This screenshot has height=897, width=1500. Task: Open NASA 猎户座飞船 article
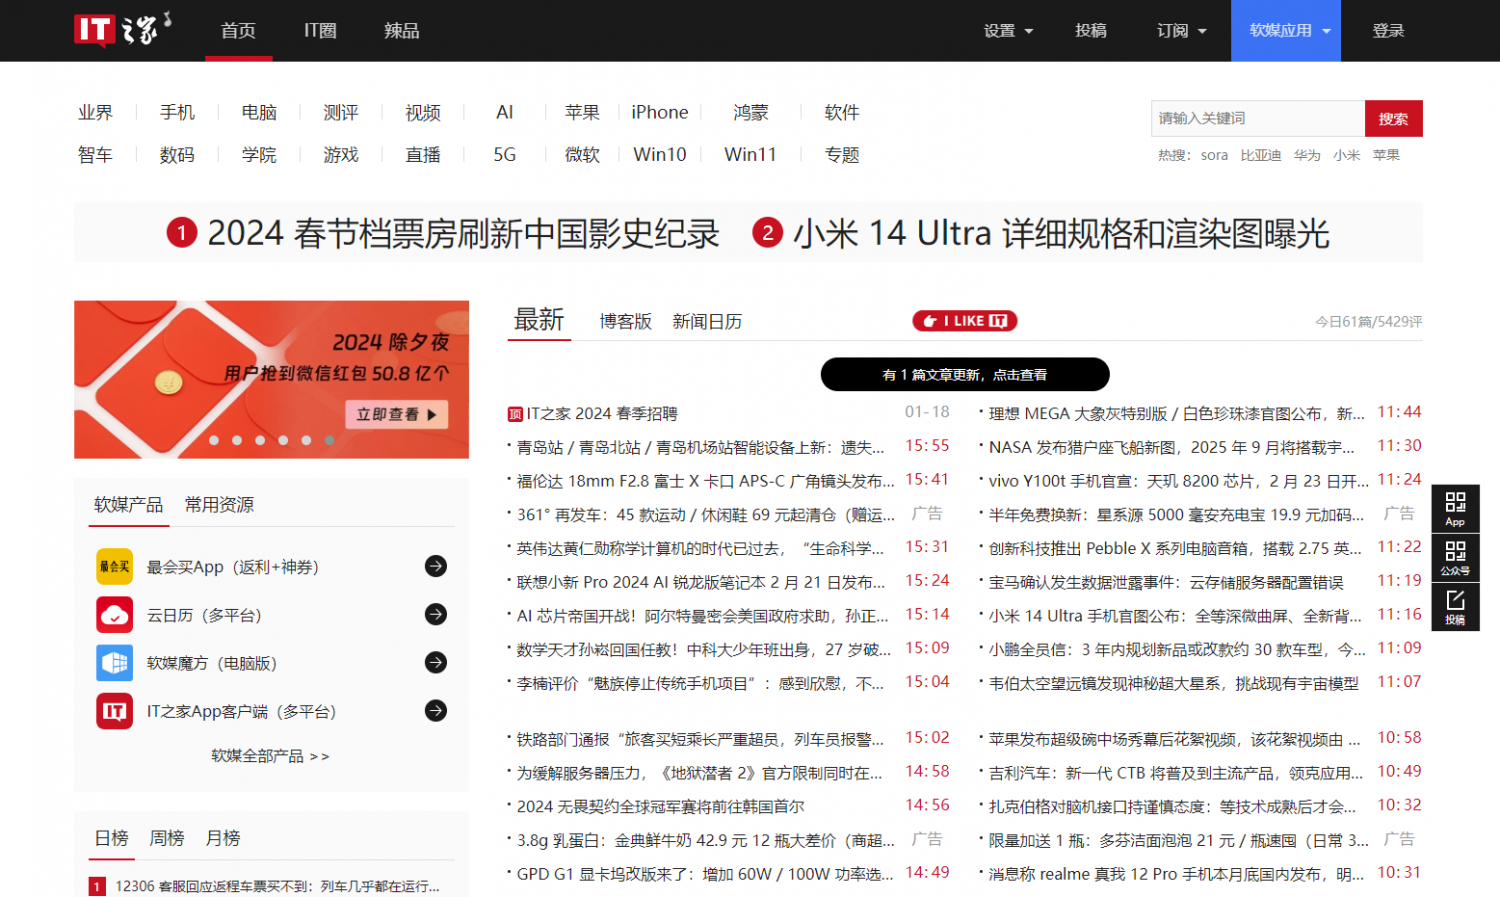(x=1171, y=447)
